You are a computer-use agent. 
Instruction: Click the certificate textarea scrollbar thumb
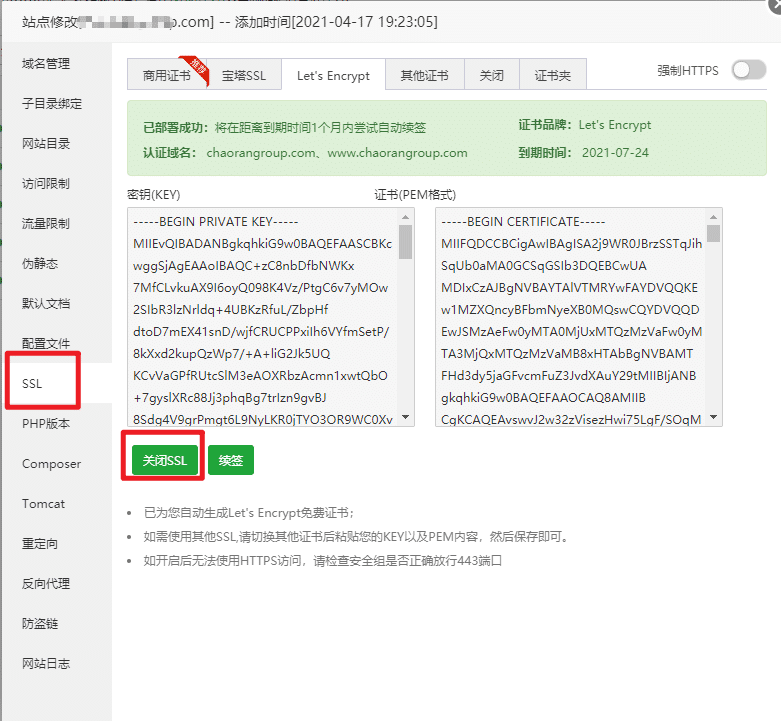click(x=713, y=234)
